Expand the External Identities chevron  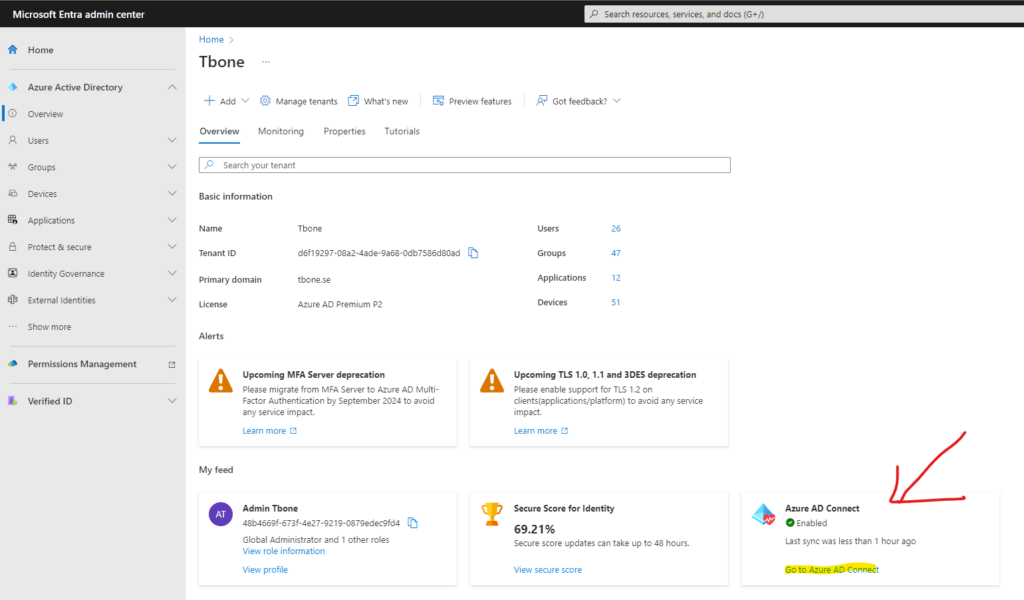click(172, 300)
